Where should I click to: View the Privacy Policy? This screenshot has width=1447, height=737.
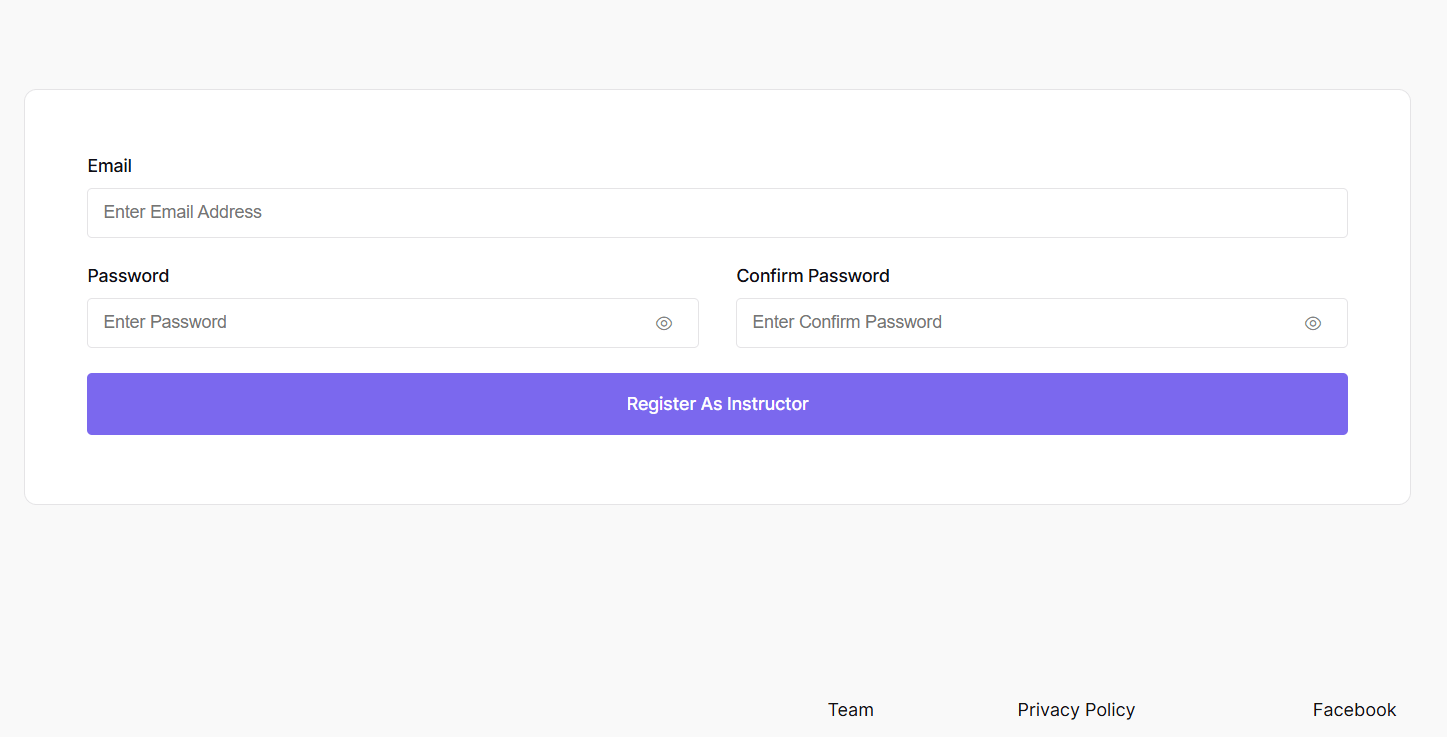[x=1076, y=709]
